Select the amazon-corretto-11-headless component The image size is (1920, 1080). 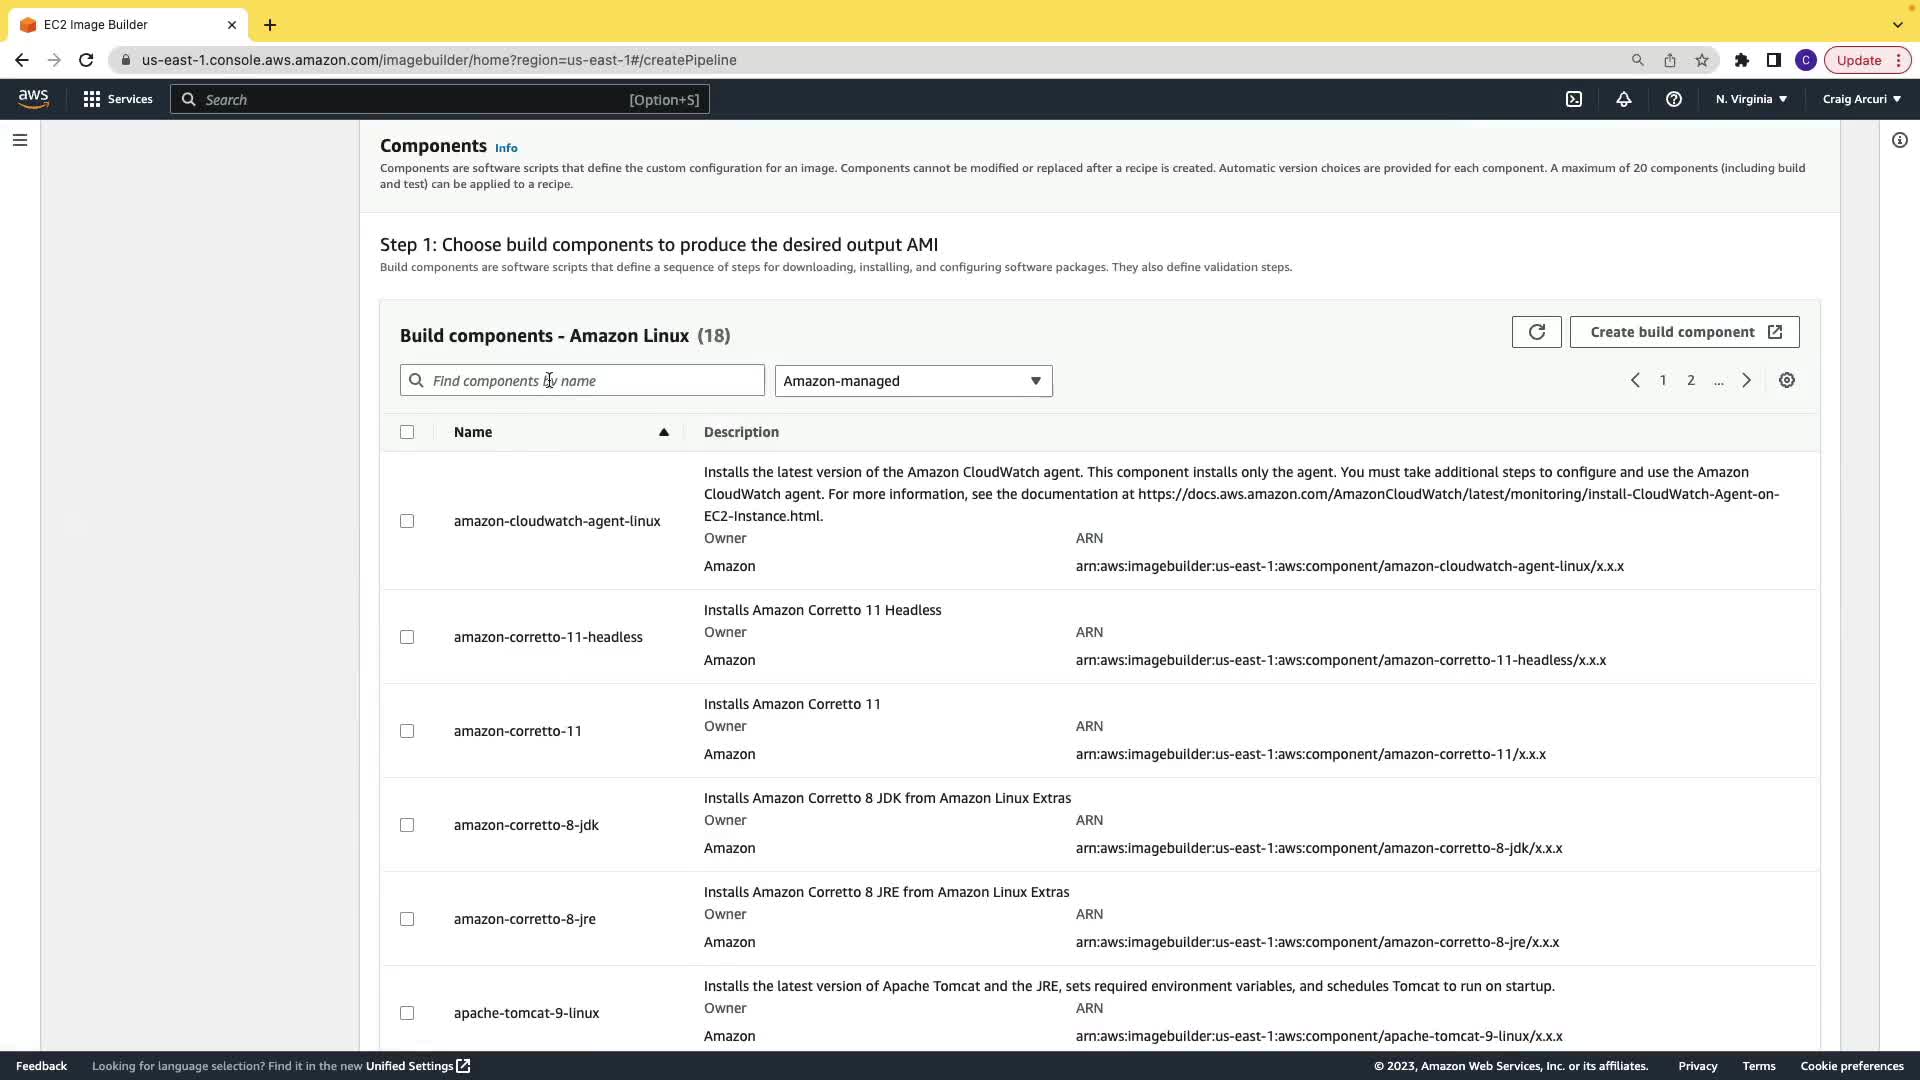[x=407, y=637]
